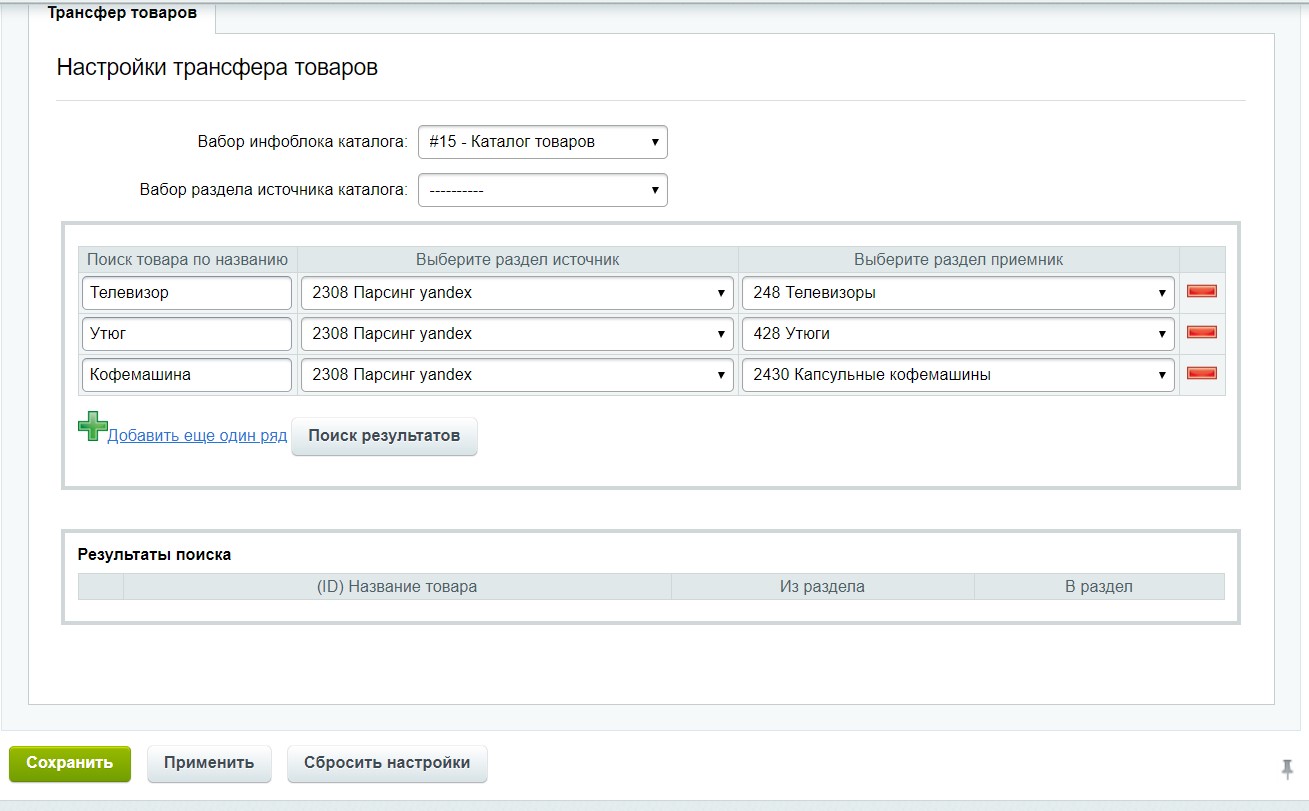
Task: Click the Вабор раздела источника каталога label
Action: (274, 190)
